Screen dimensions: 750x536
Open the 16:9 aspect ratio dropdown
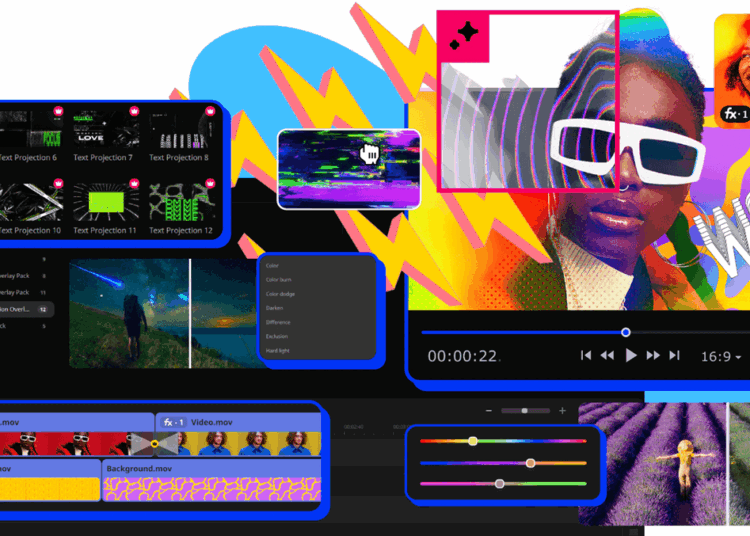click(721, 357)
